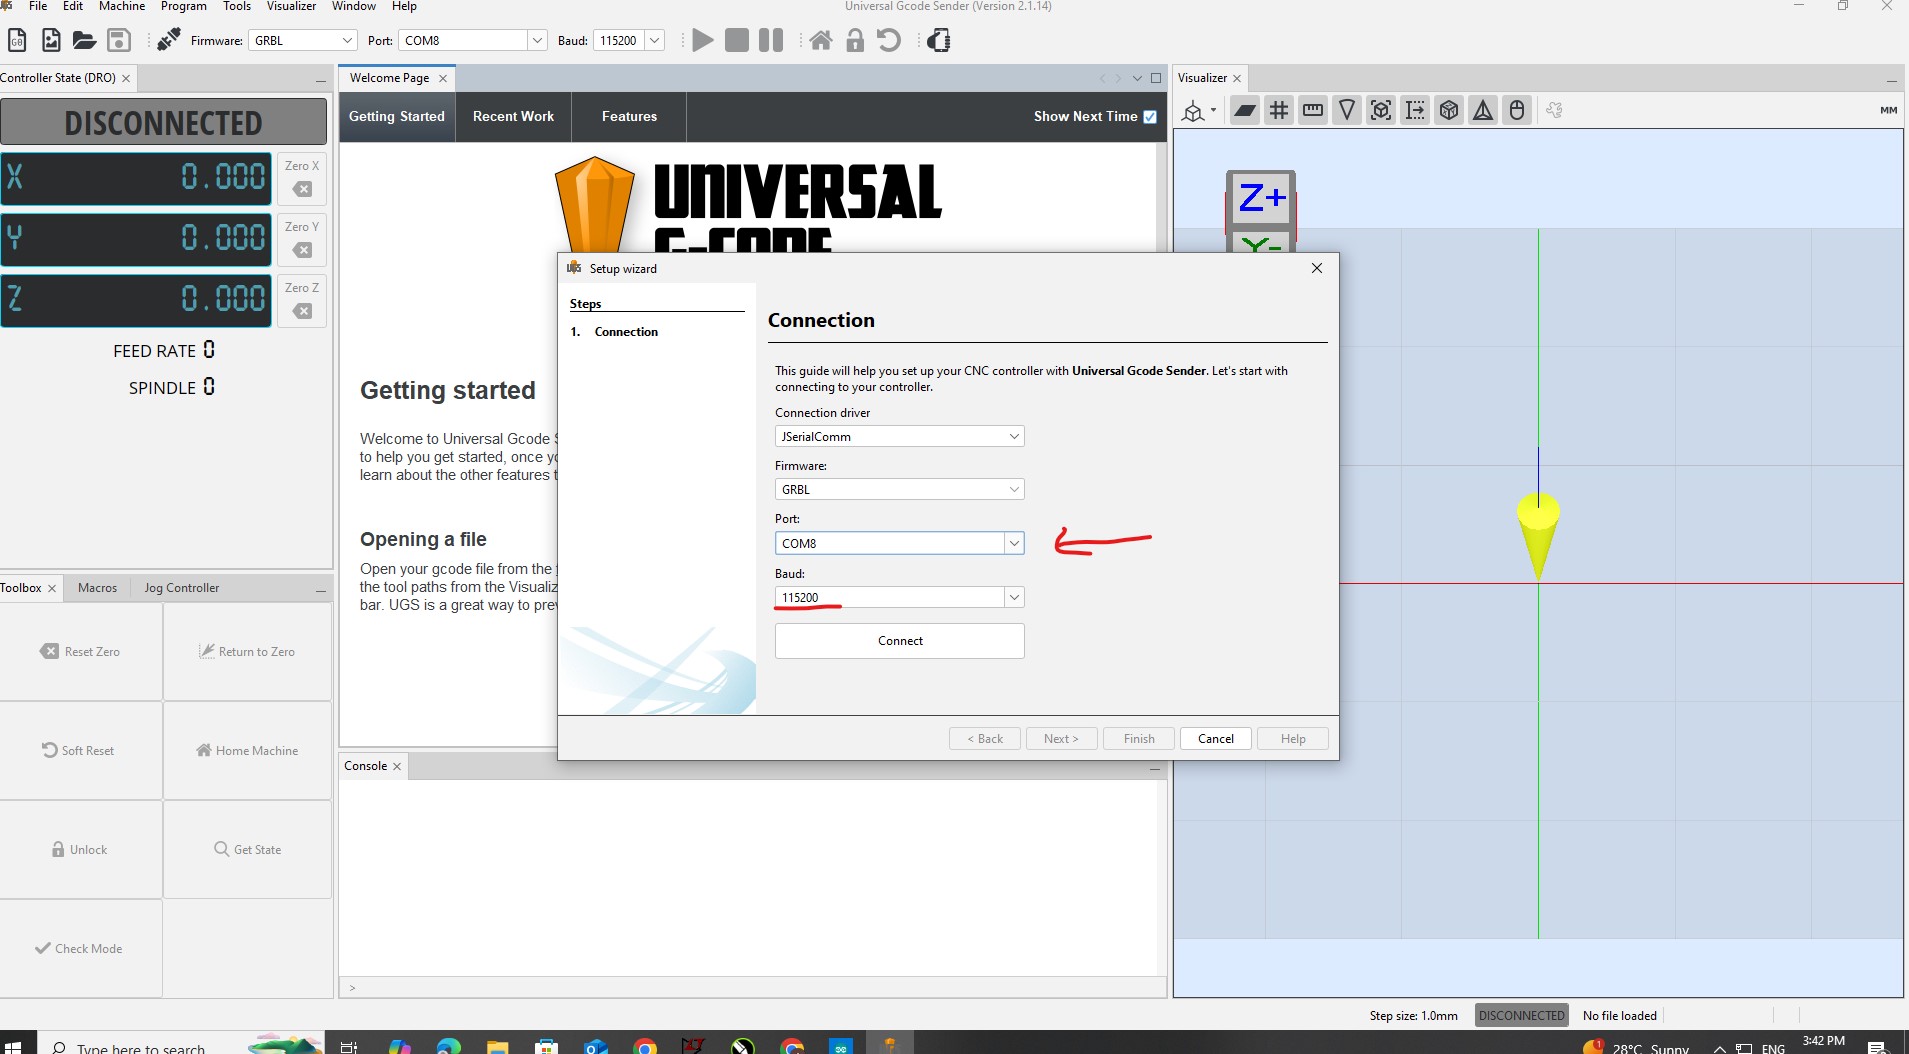Open the Machine menu
1909x1054 pixels.
point(122,7)
